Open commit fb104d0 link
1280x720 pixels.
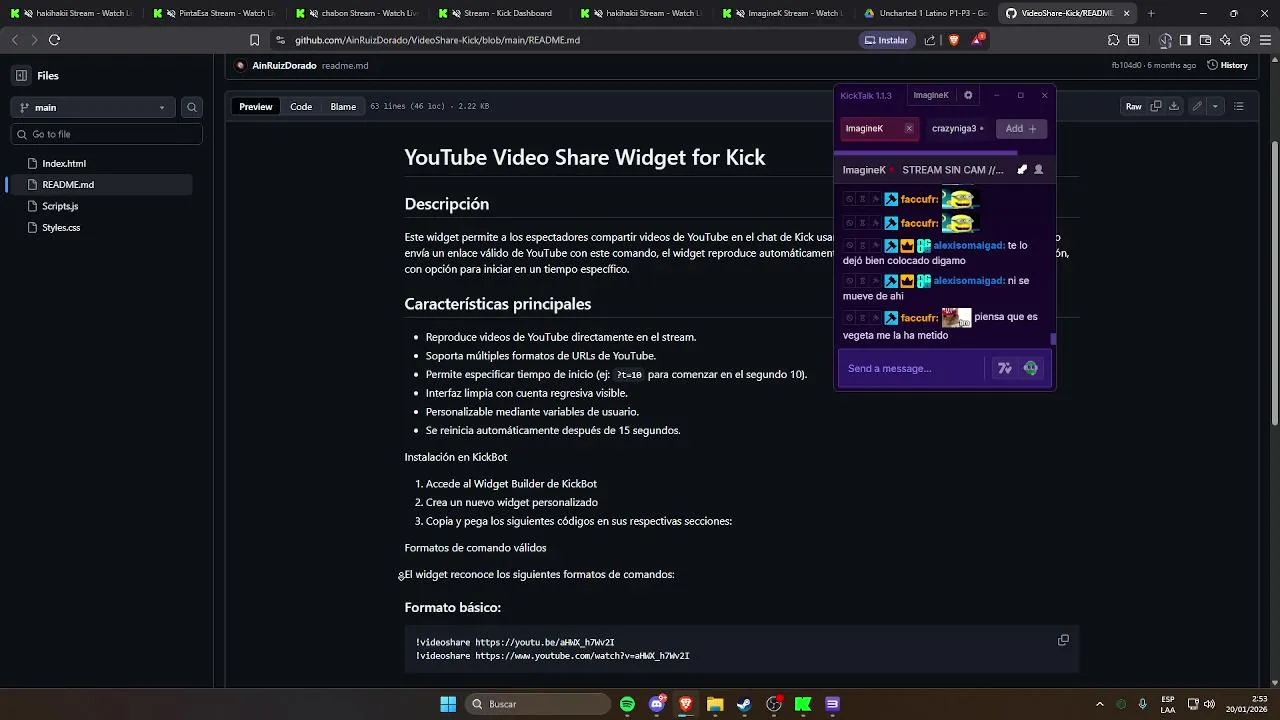click(1127, 65)
